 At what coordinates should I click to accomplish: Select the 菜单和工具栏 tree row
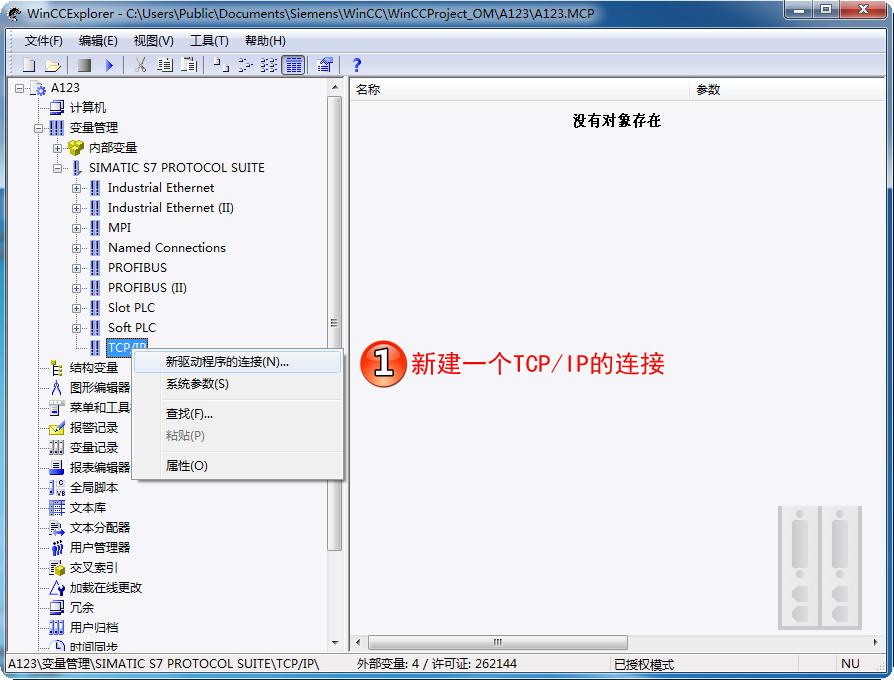click(x=100, y=408)
